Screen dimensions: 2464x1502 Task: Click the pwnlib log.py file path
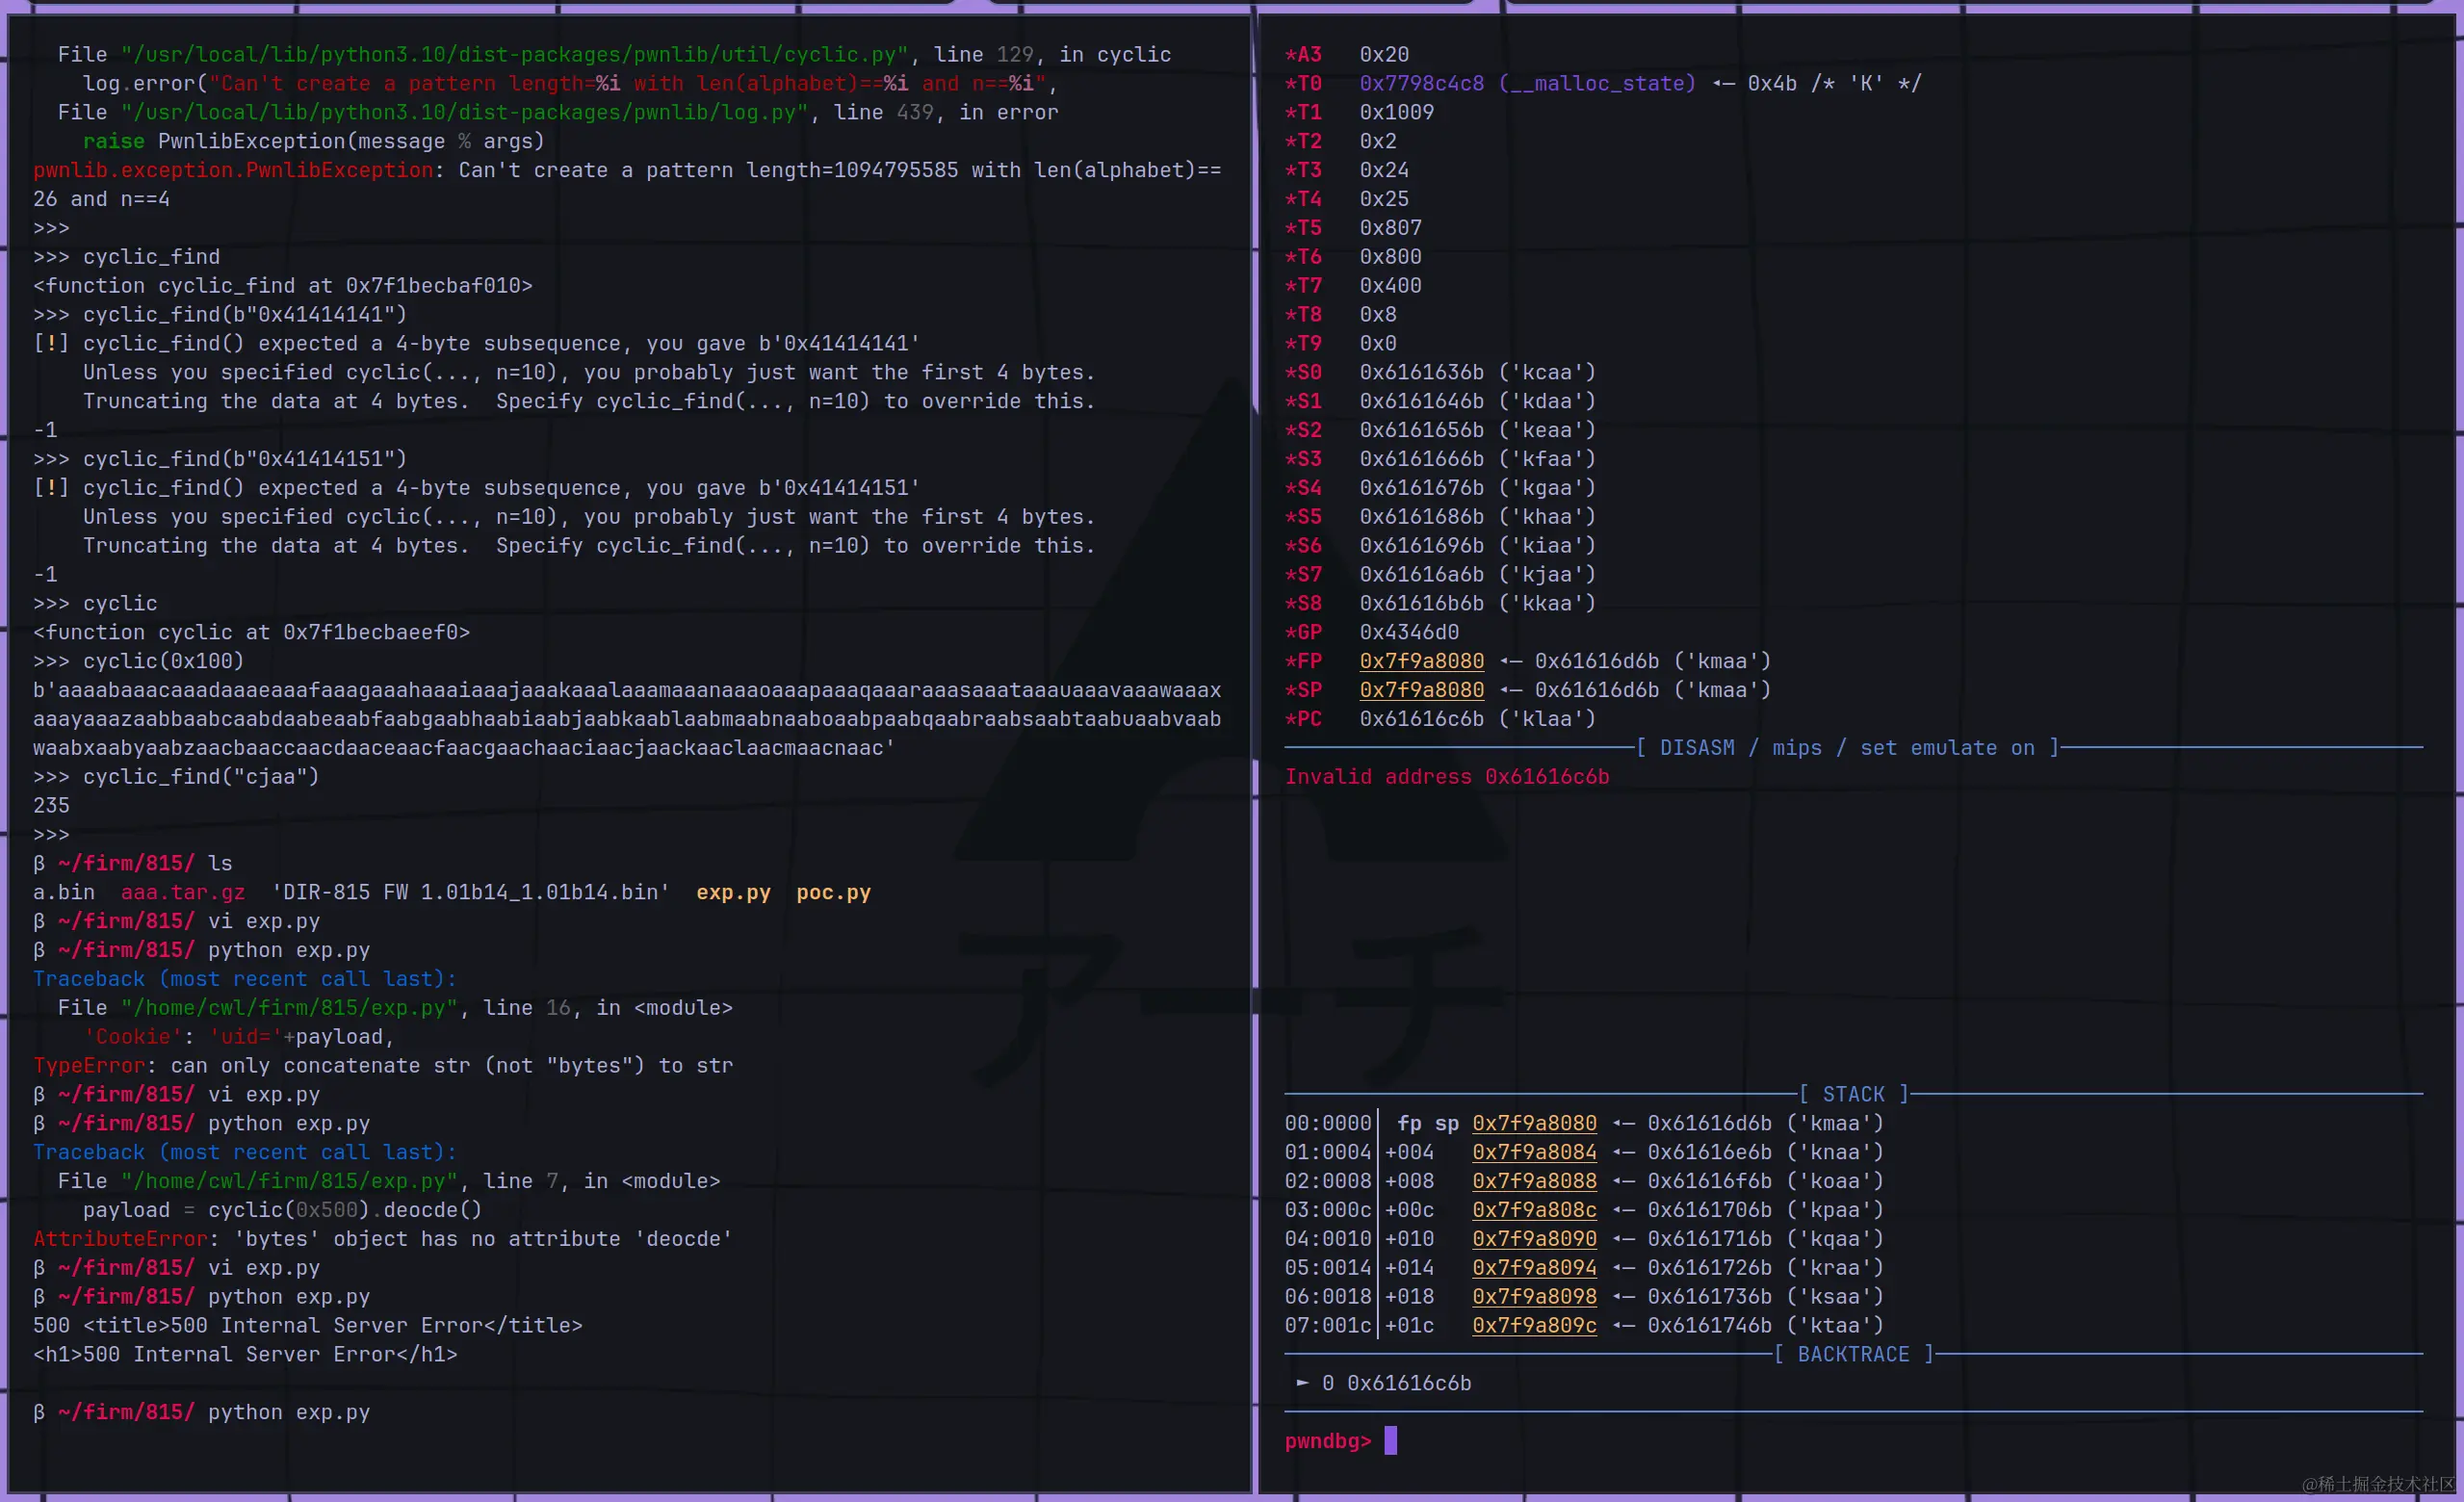464,112
